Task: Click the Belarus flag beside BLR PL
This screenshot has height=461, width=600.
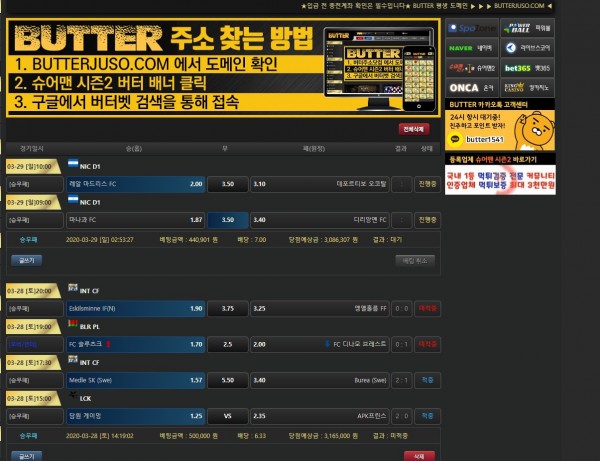Action: pos(72,325)
